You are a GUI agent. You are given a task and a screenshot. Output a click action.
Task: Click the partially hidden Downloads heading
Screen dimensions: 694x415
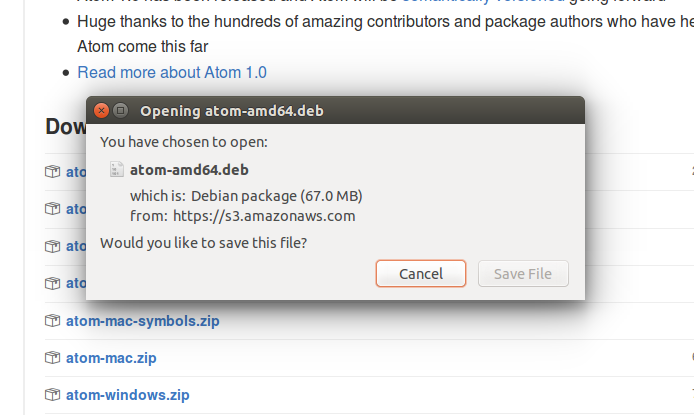(66, 127)
